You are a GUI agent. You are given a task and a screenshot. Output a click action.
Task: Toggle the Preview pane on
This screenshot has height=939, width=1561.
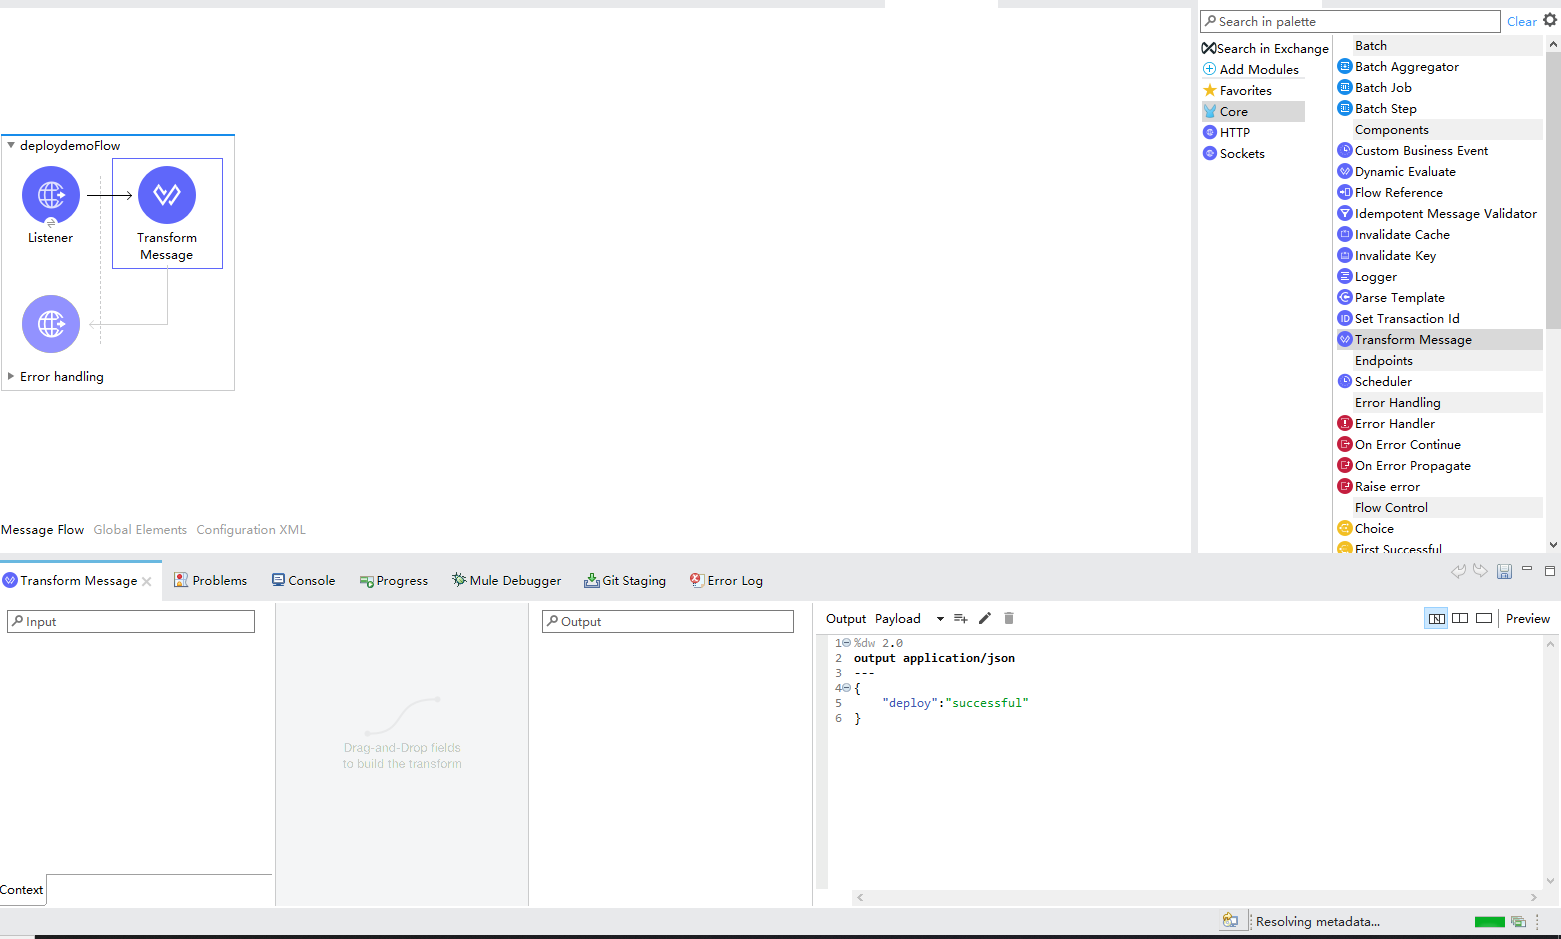[1527, 618]
